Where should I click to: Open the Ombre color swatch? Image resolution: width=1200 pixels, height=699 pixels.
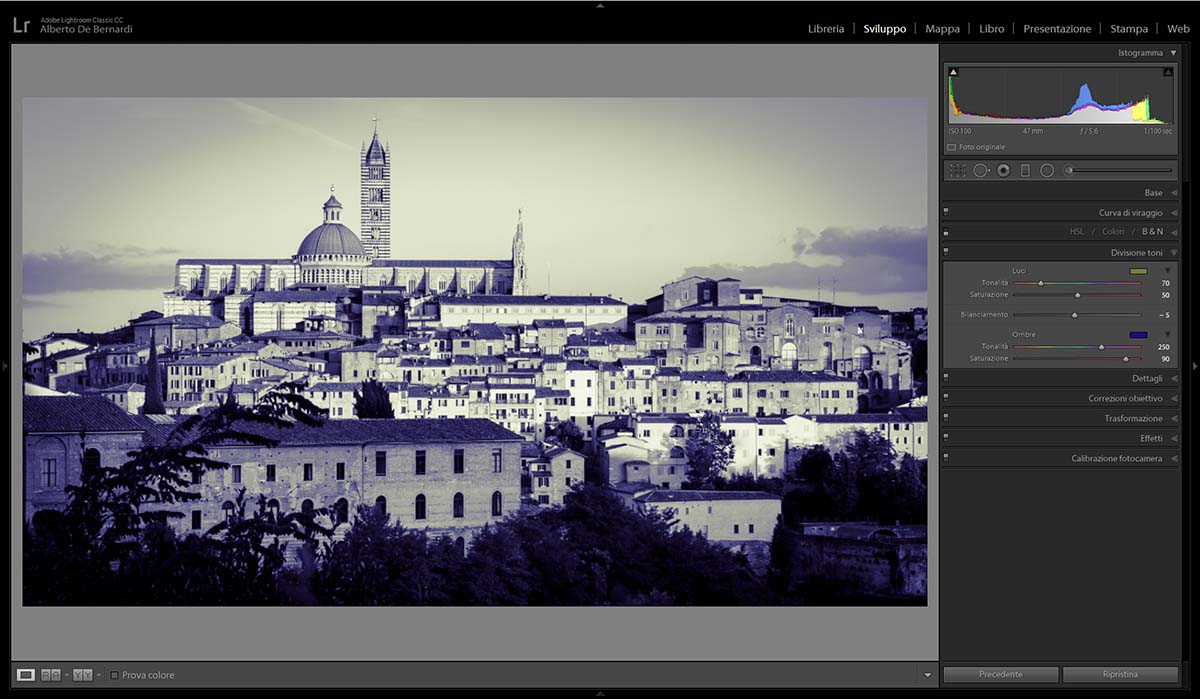pyautogui.click(x=1138, y=335)
